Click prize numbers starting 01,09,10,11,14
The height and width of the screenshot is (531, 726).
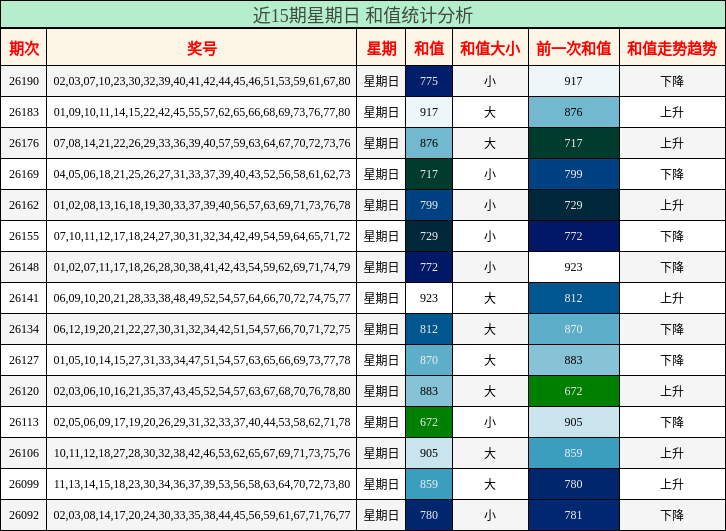click(x=201, y=112)
